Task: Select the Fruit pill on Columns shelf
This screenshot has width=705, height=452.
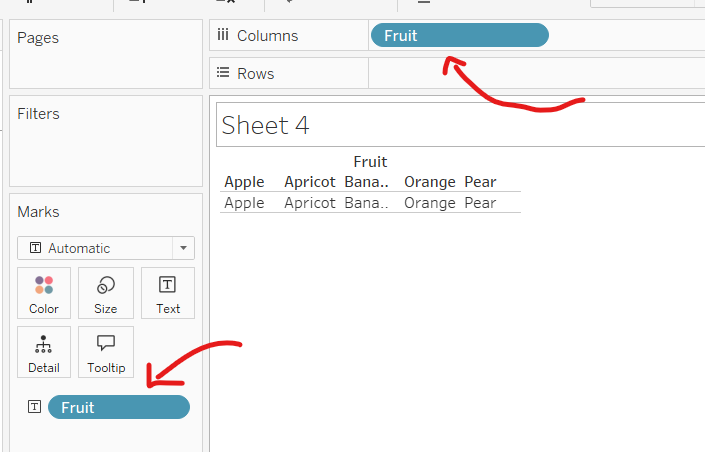Action: point(459,36)
